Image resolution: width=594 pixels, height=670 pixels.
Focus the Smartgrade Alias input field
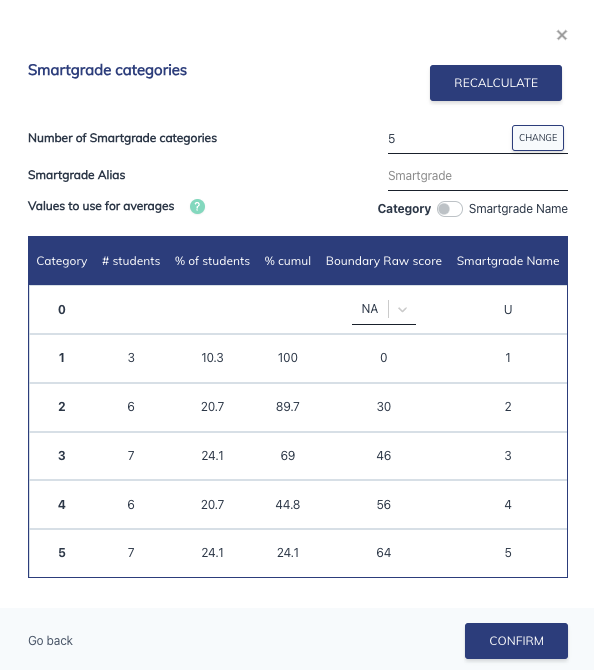point(478,176)
